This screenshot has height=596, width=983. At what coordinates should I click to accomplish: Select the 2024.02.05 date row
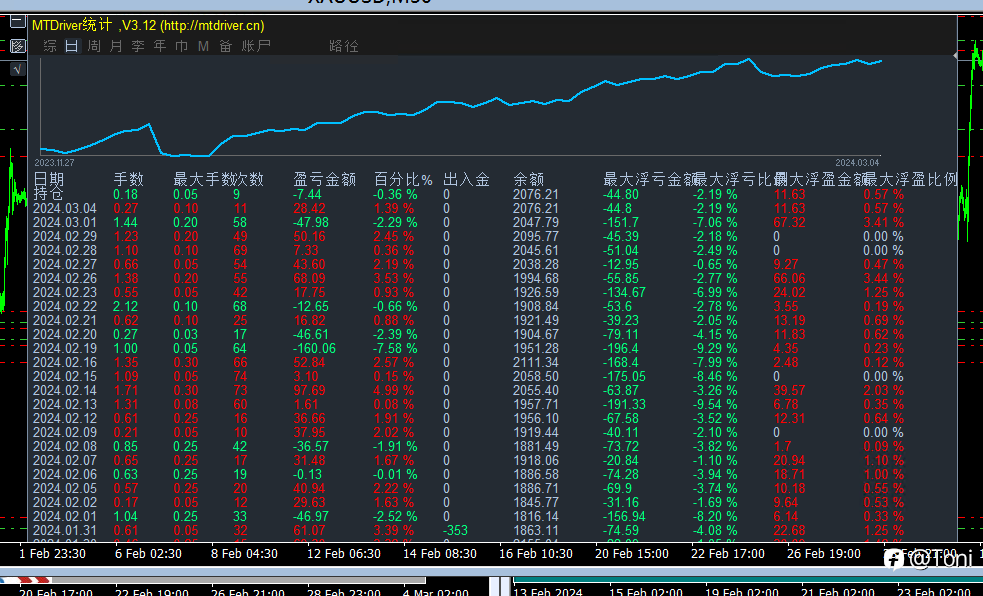pos(65,488)
